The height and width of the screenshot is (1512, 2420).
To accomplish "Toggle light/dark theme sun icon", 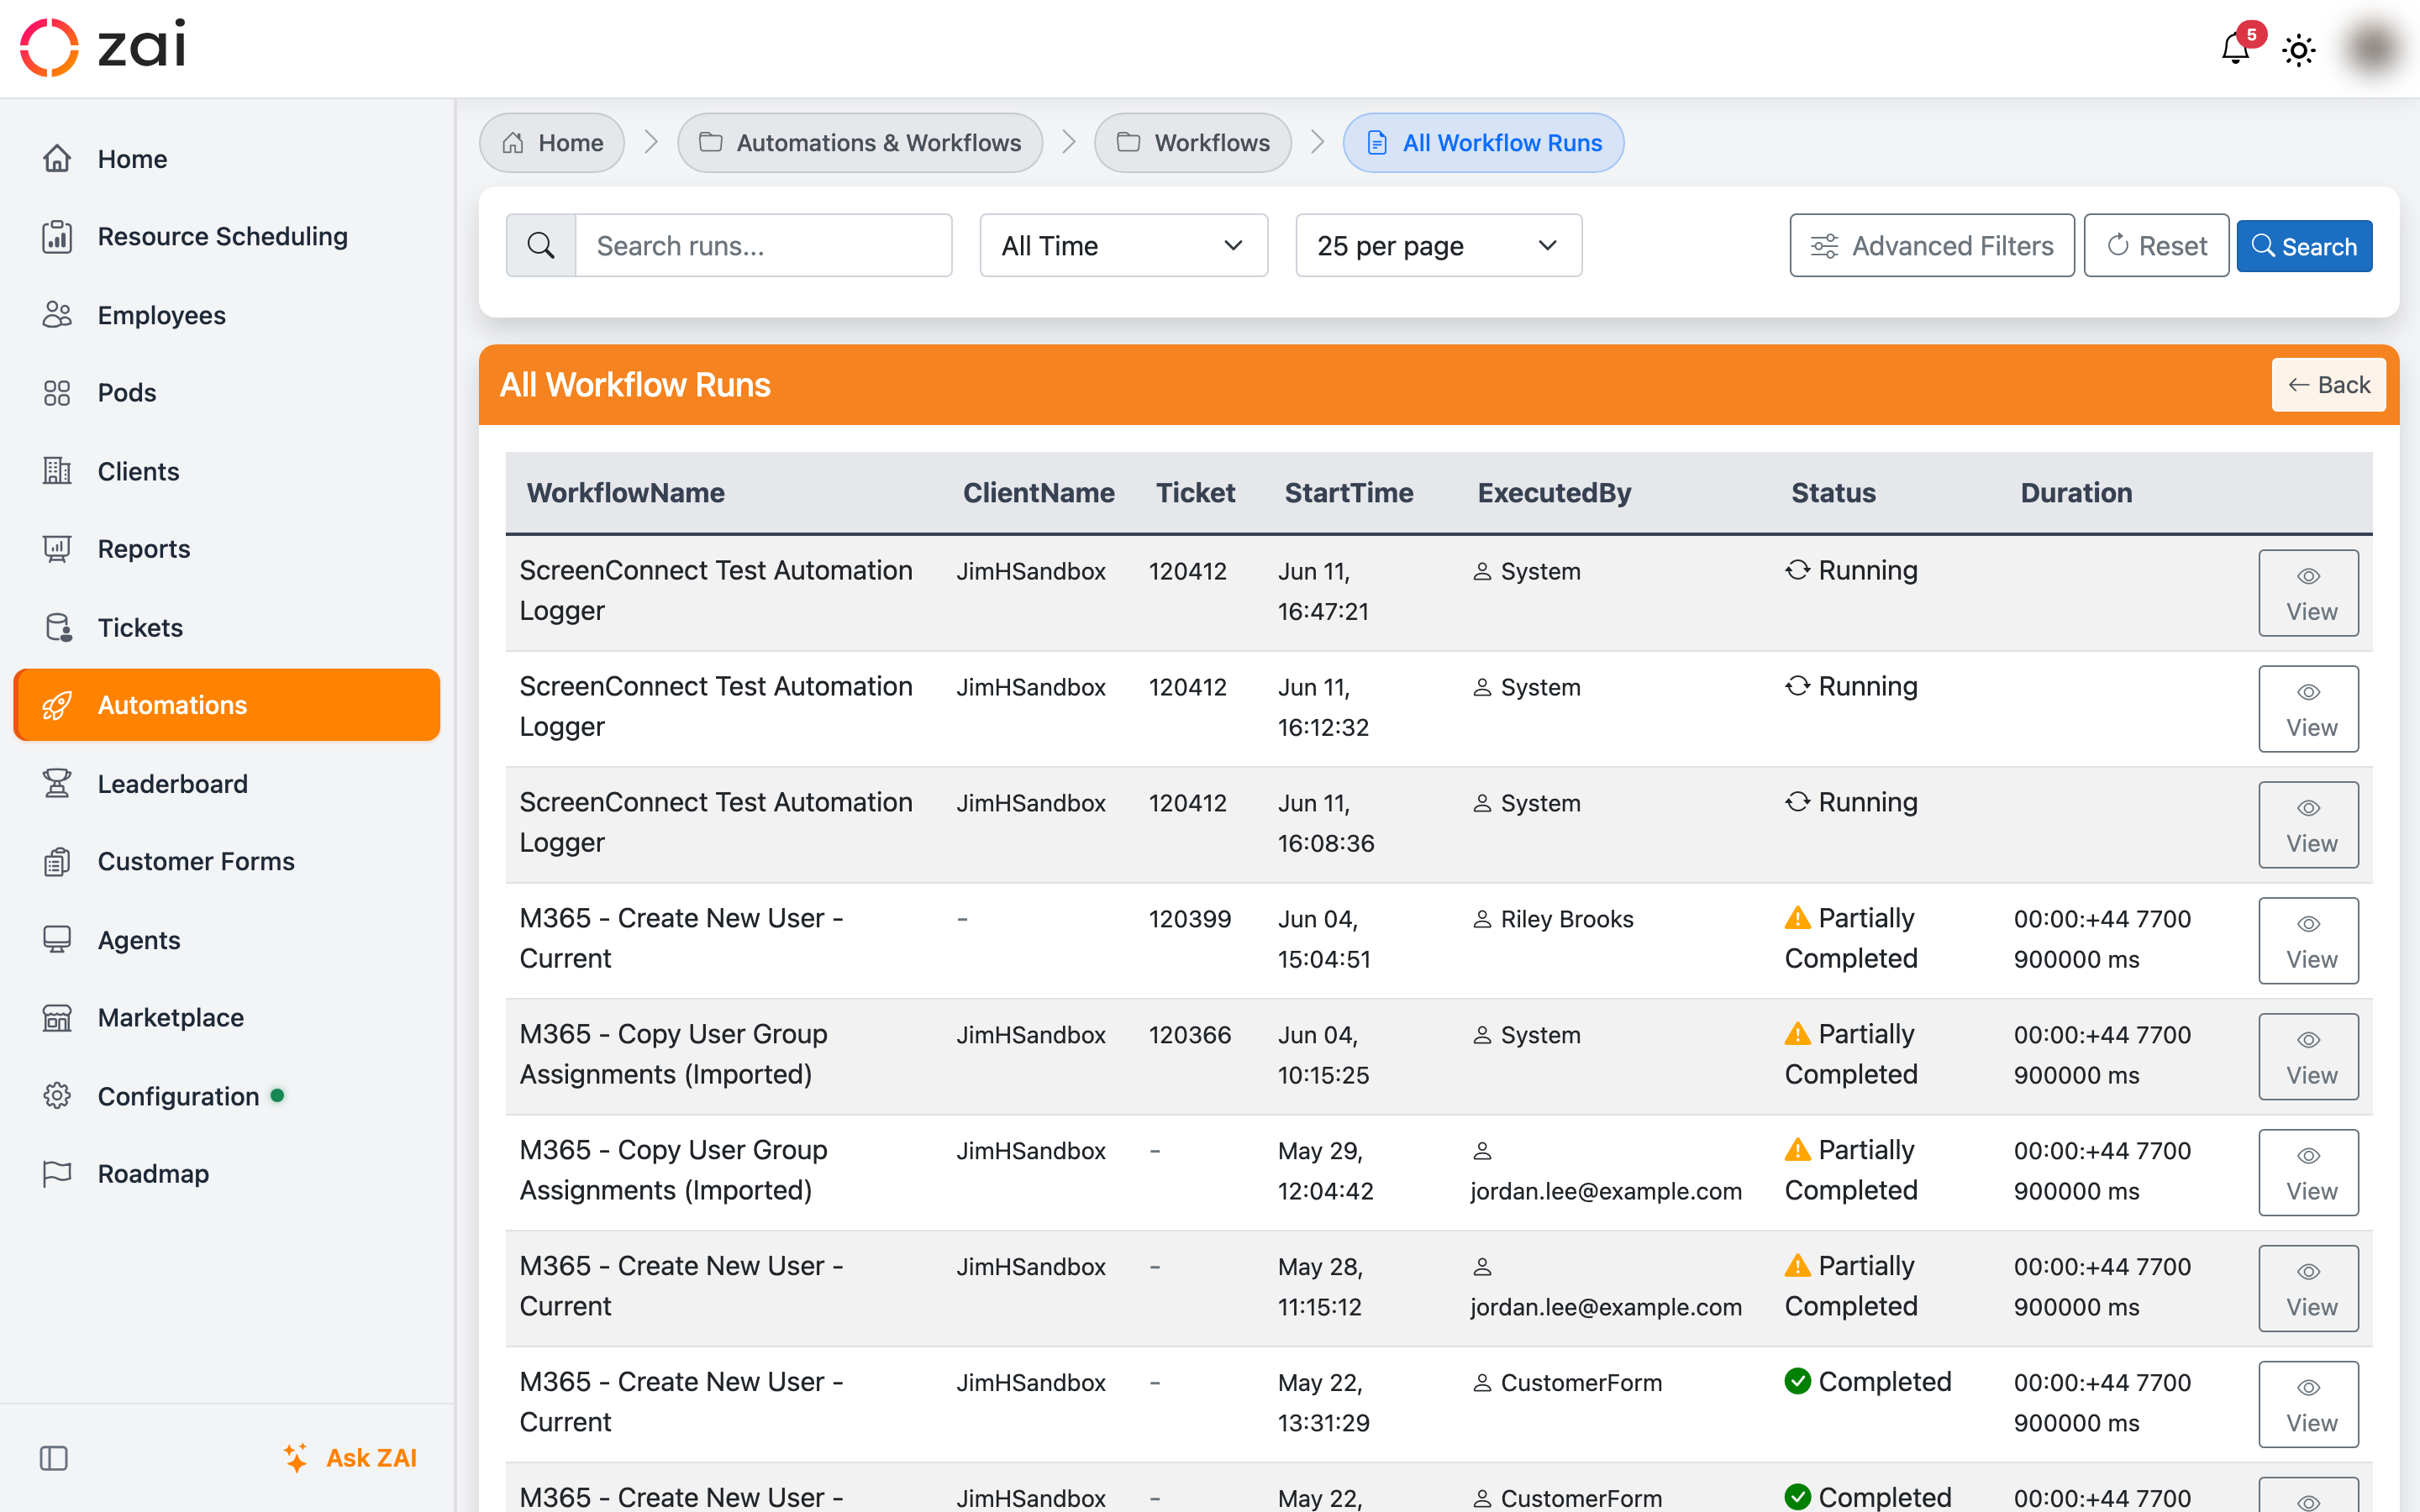I will pyautogui.click(x=2299, y=50).
